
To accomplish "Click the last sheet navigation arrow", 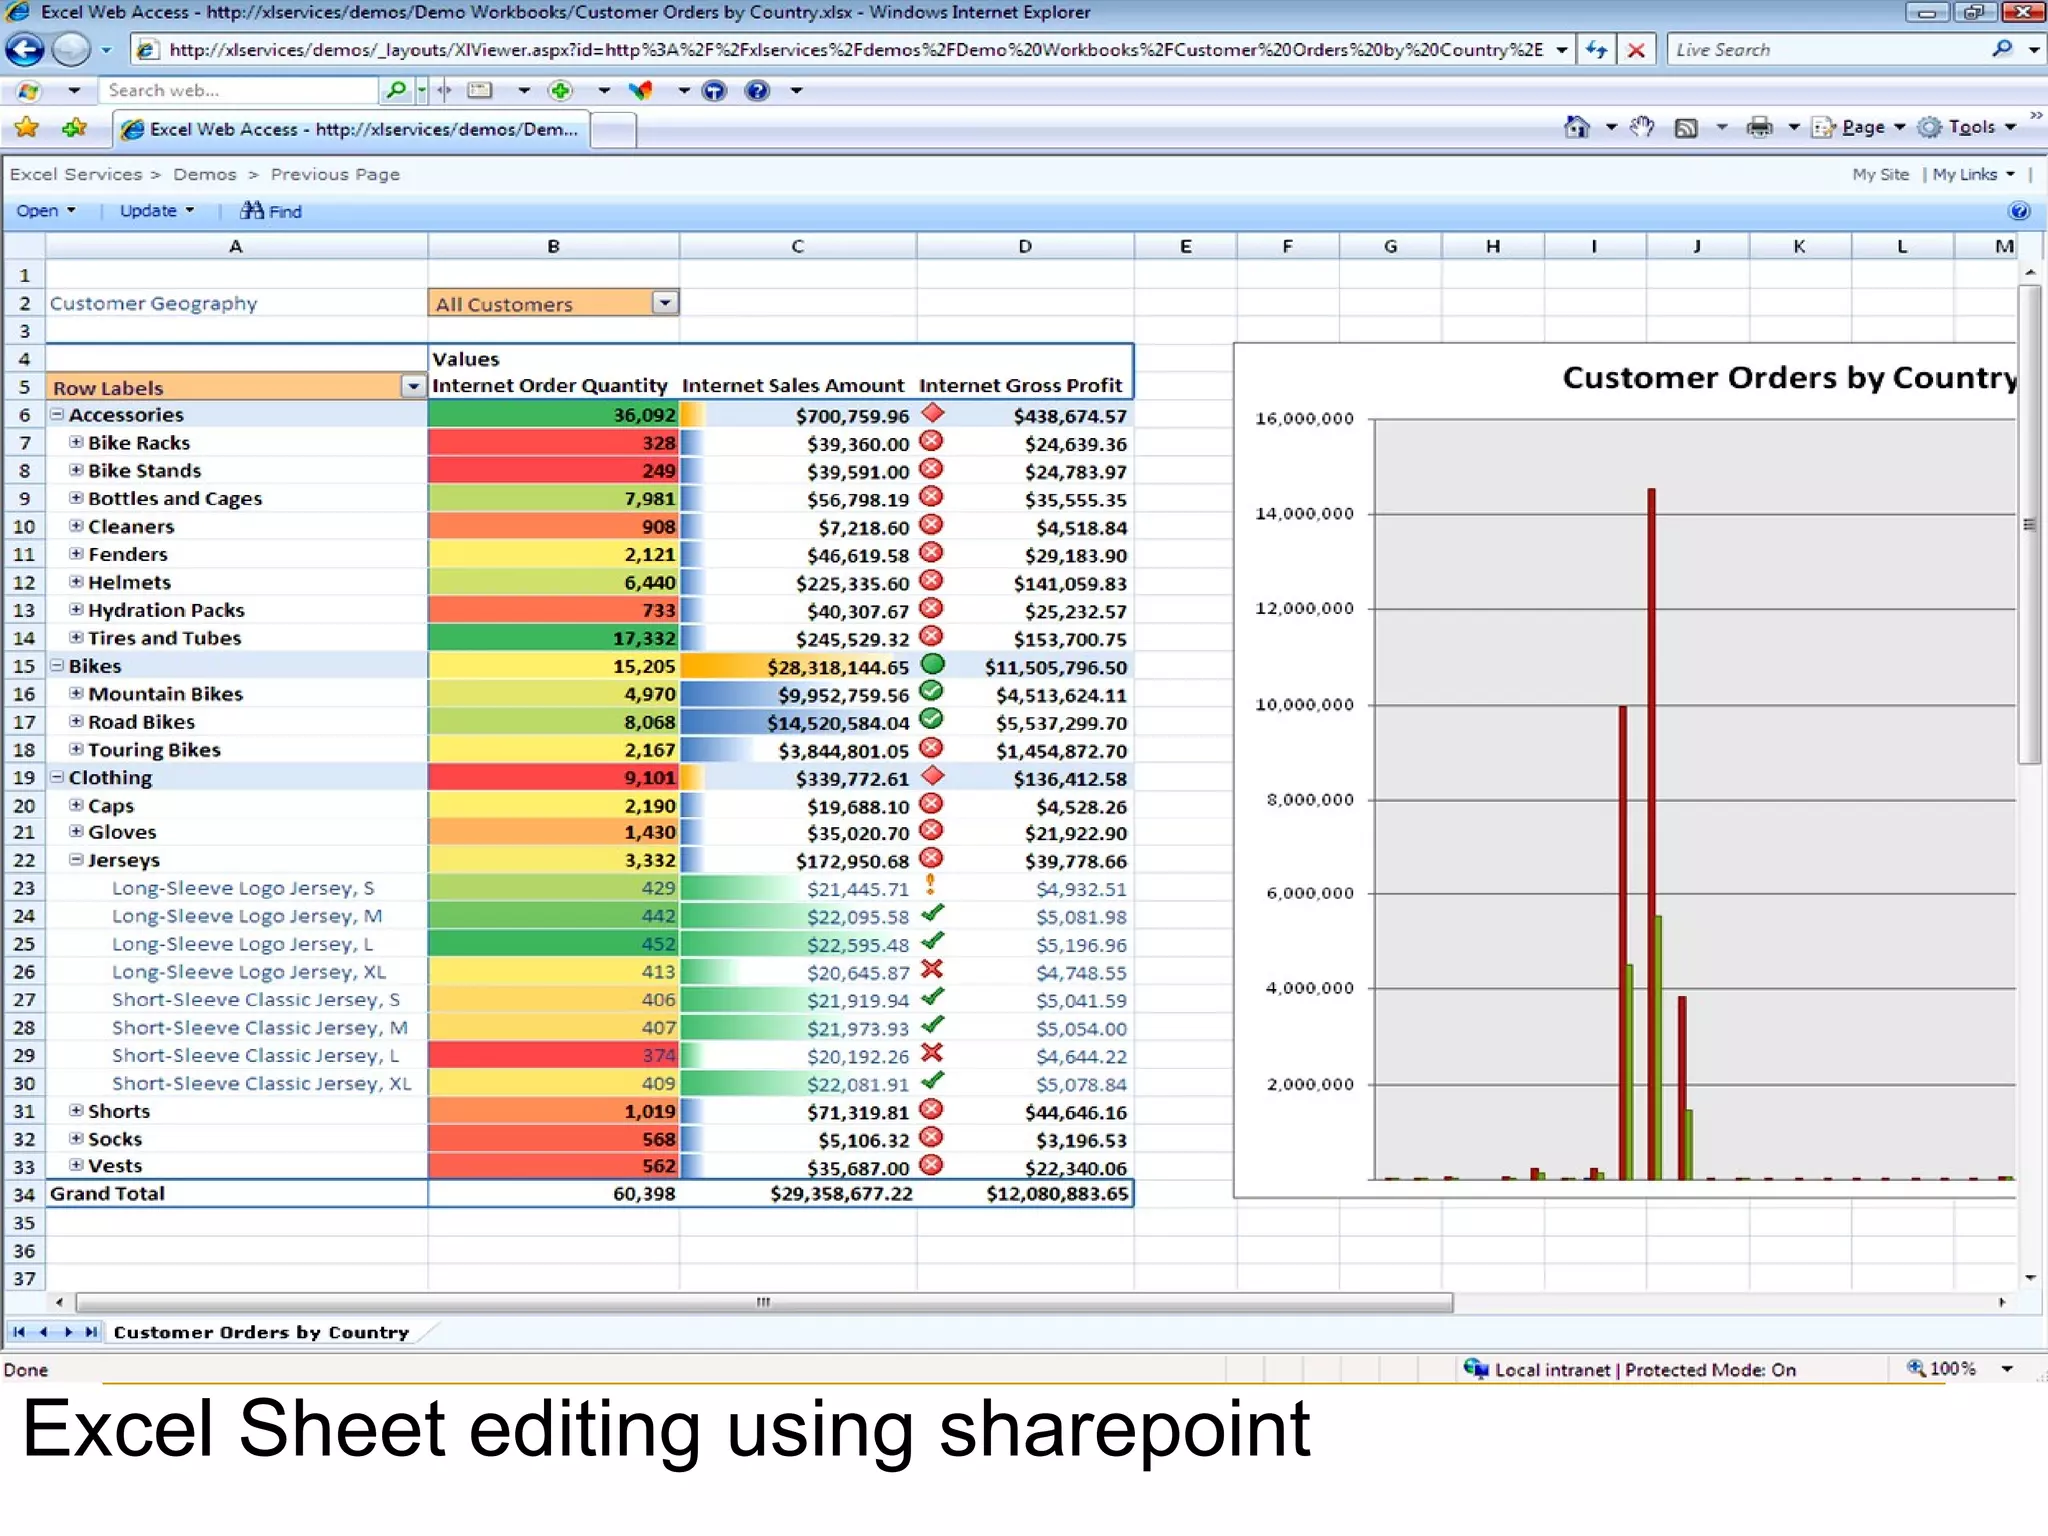I will [x=91, y=1332].
